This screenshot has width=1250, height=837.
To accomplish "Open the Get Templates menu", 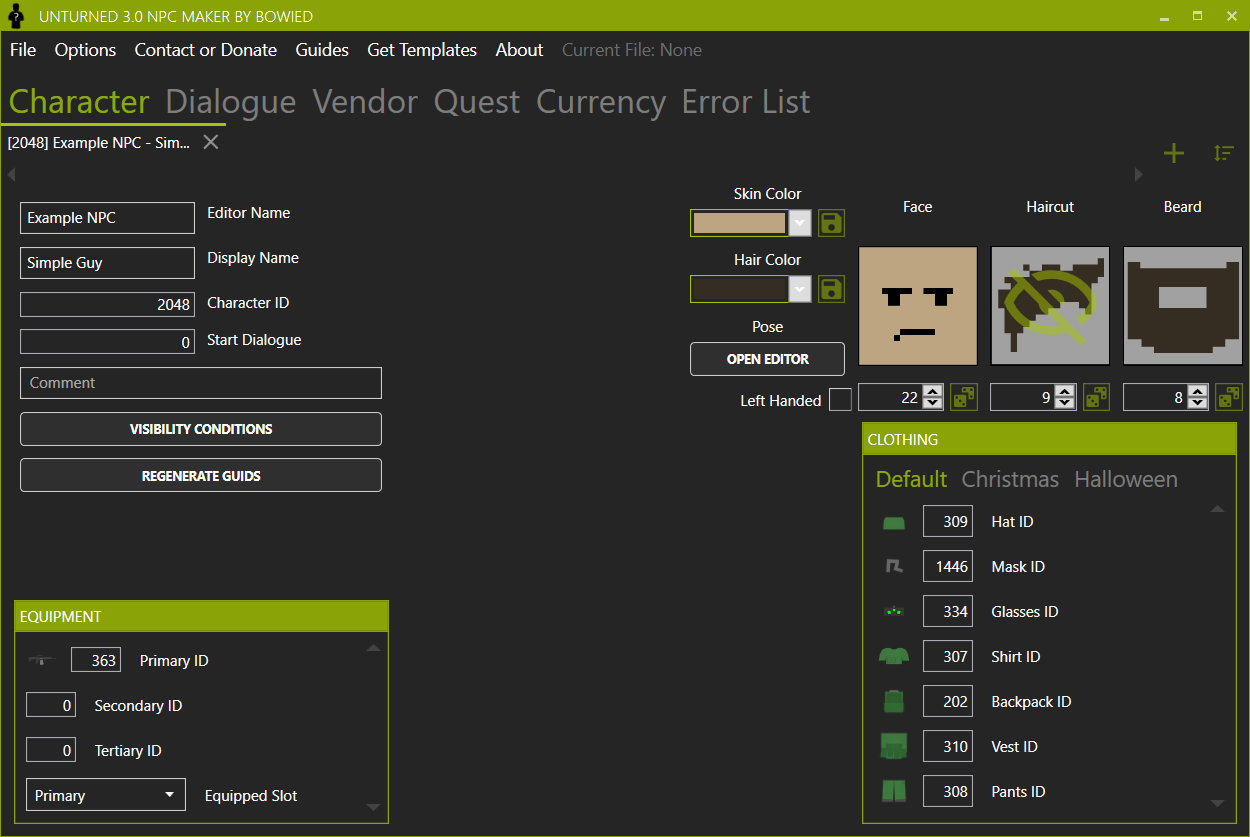I will tap(422, 50).
